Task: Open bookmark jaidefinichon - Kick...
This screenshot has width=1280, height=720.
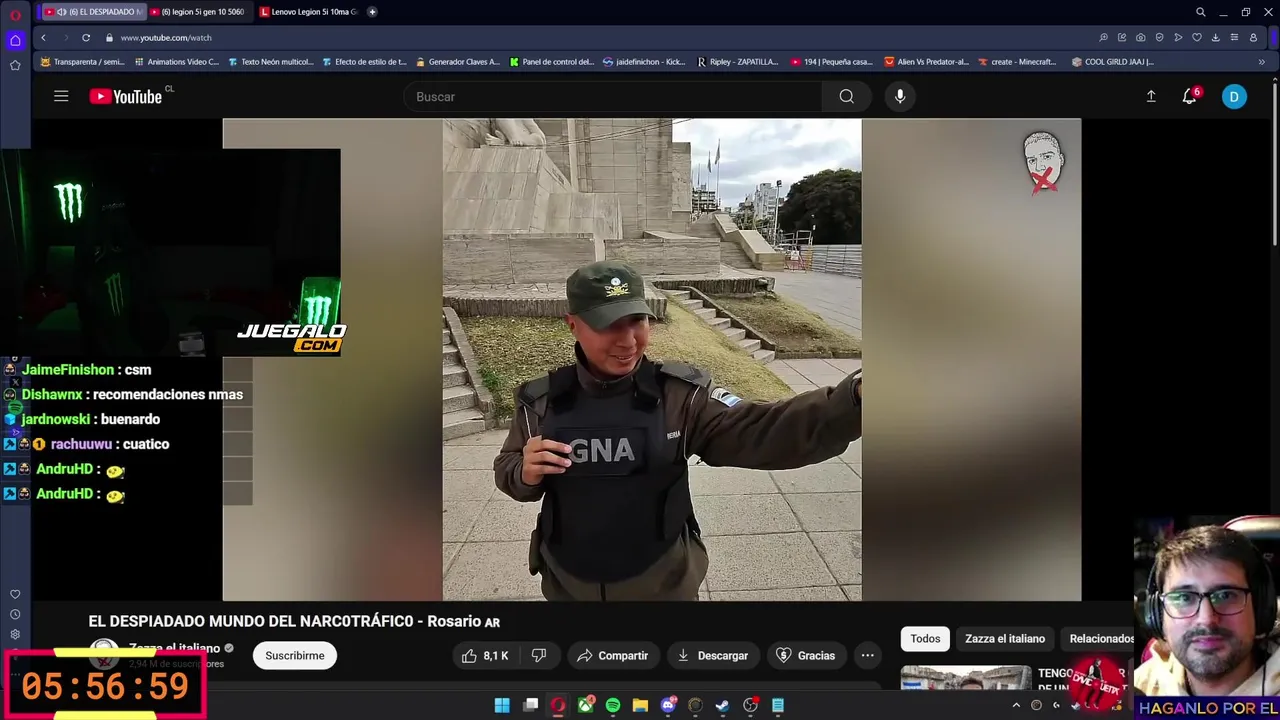Action: (x=645, y=62)
